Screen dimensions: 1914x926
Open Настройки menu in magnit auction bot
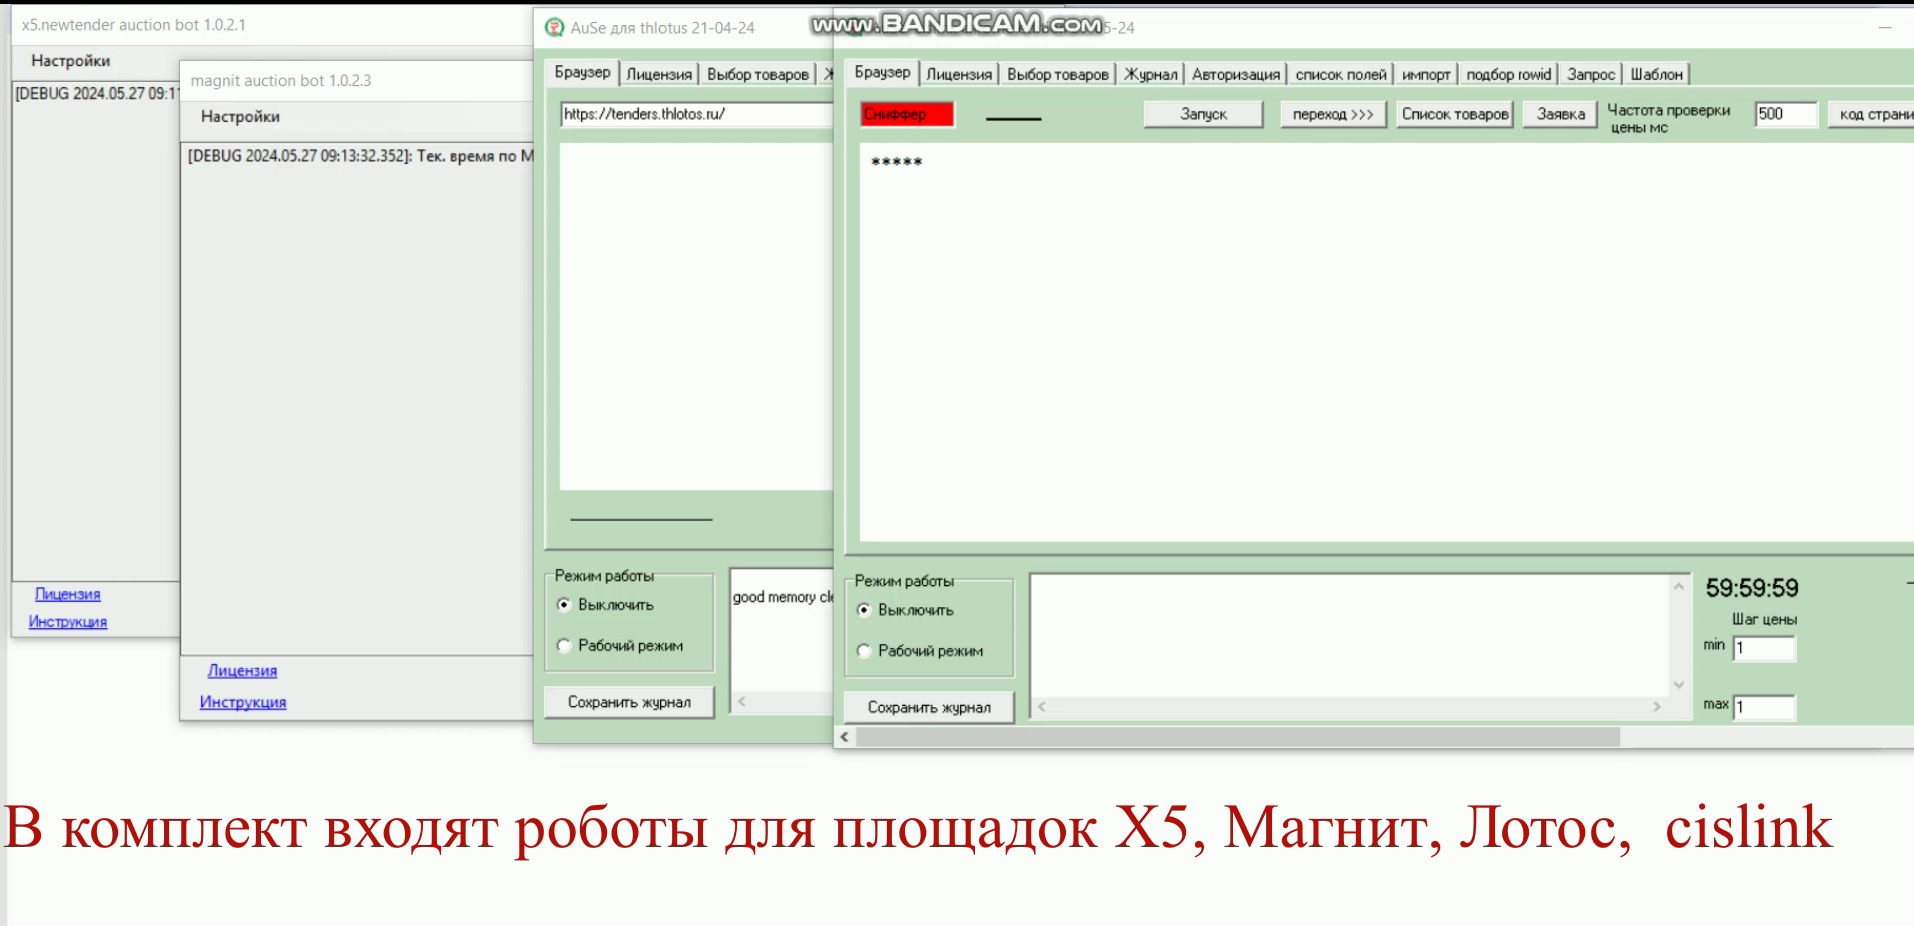[x=240, y=116]
